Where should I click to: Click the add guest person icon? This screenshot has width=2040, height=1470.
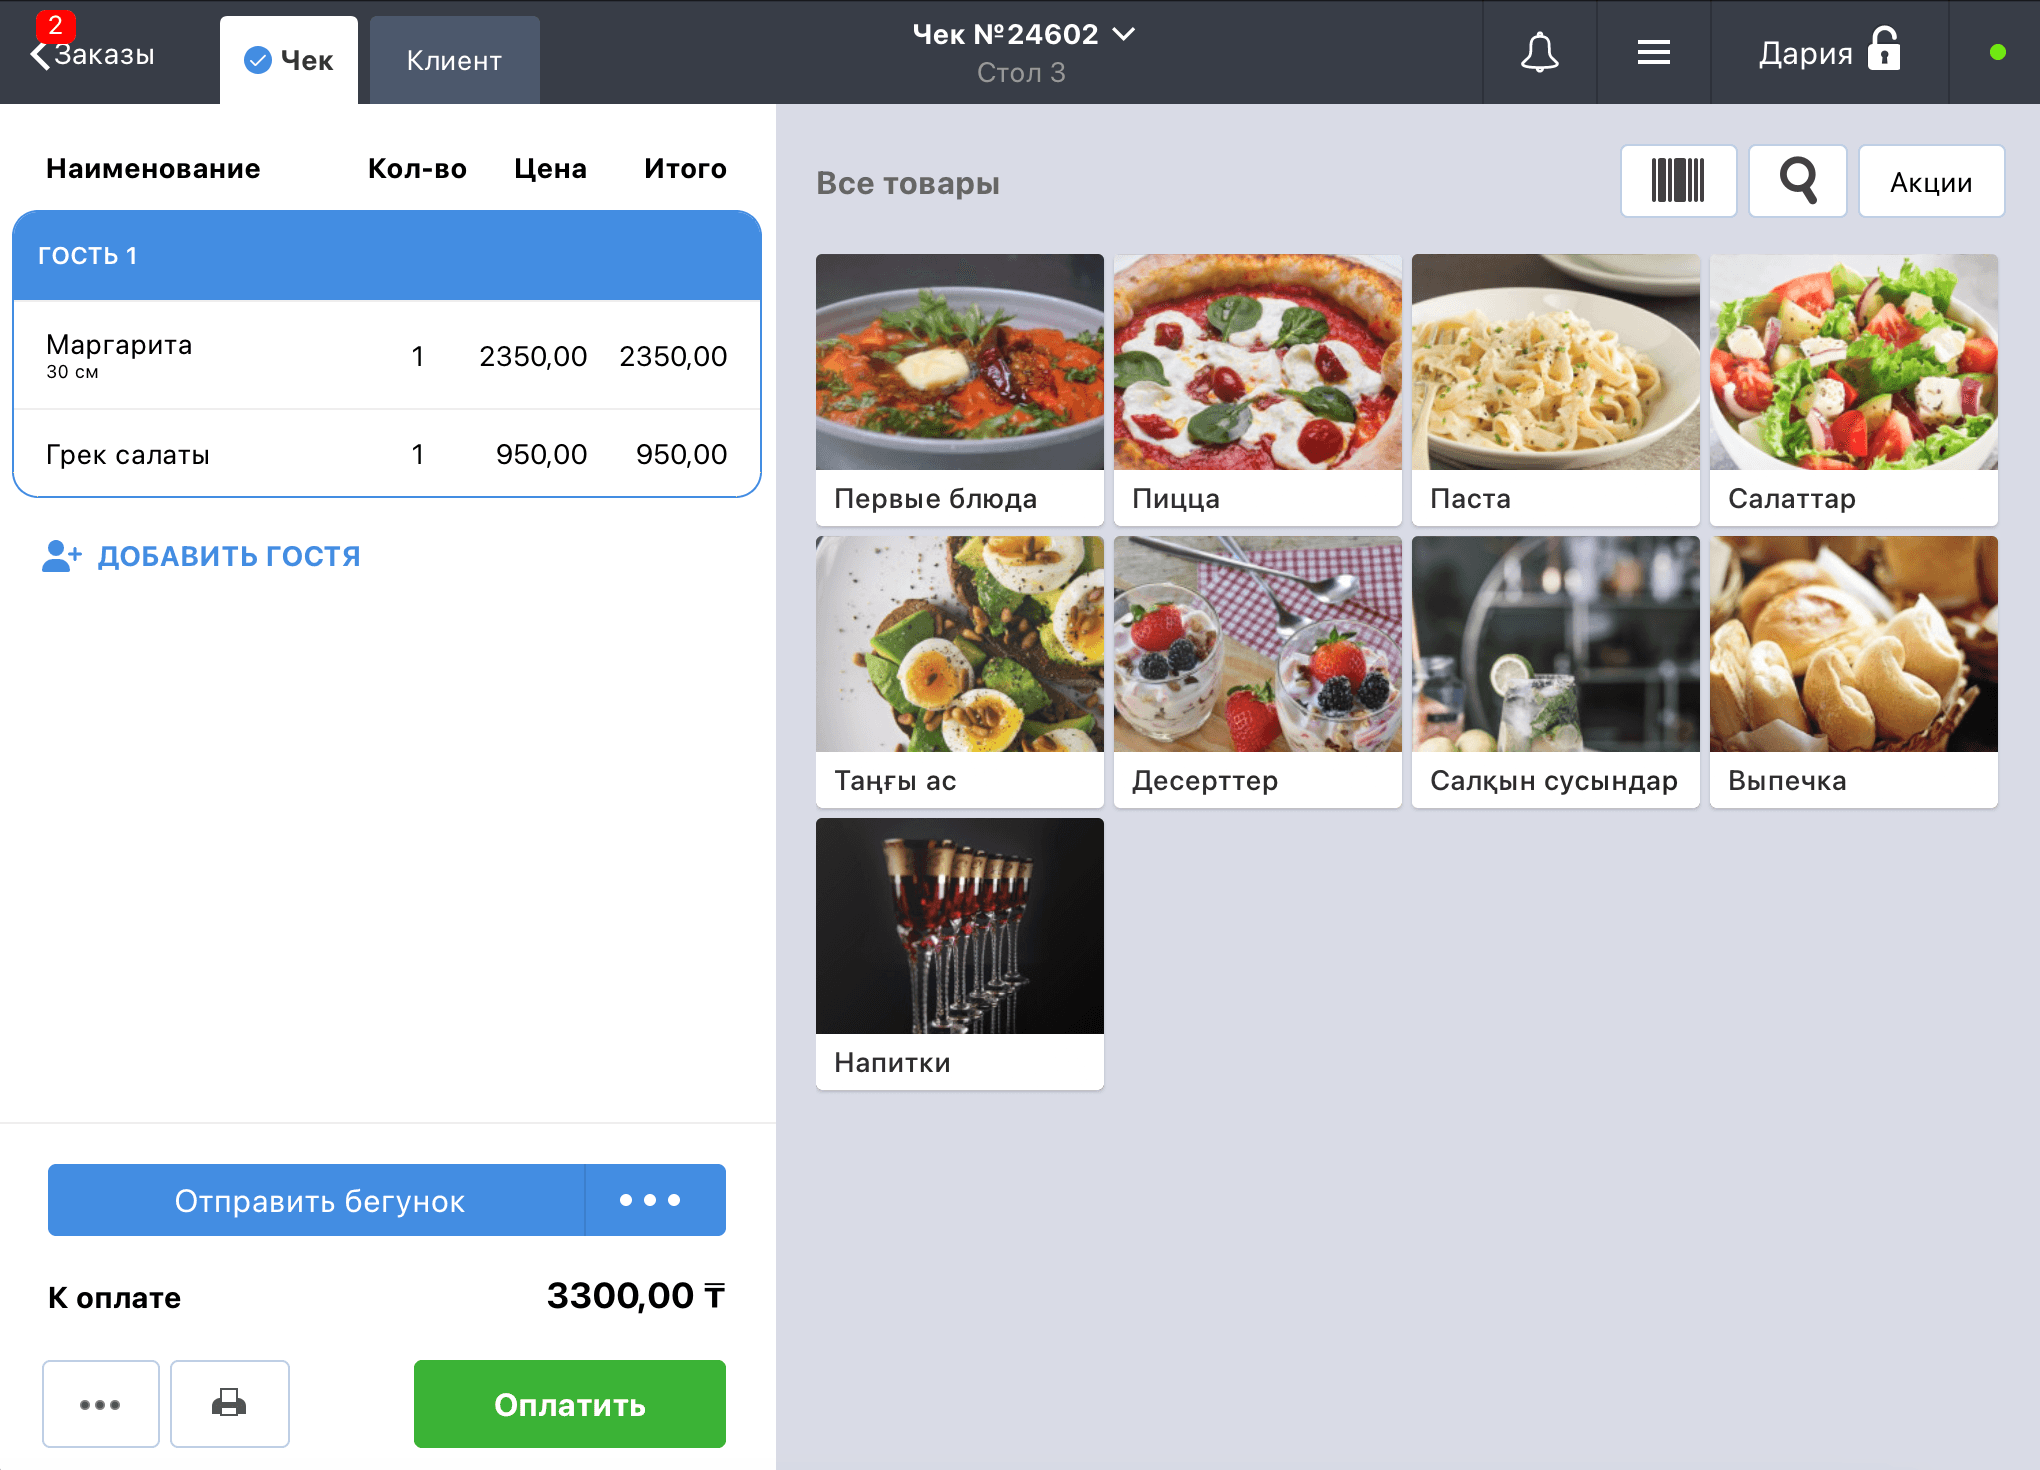(x=61, y=556)
